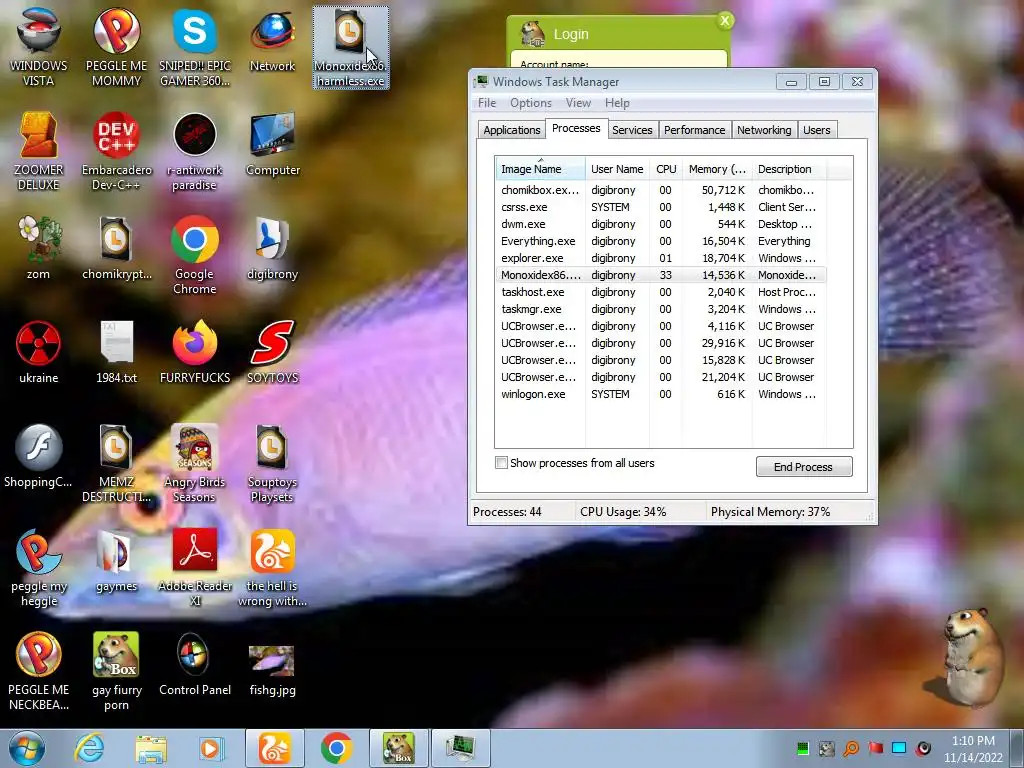This screenshot has width=1024, height=768.
Task: Select the PEGGLE ME MOMMY desktop icon
Action: [x=116, y=47]
